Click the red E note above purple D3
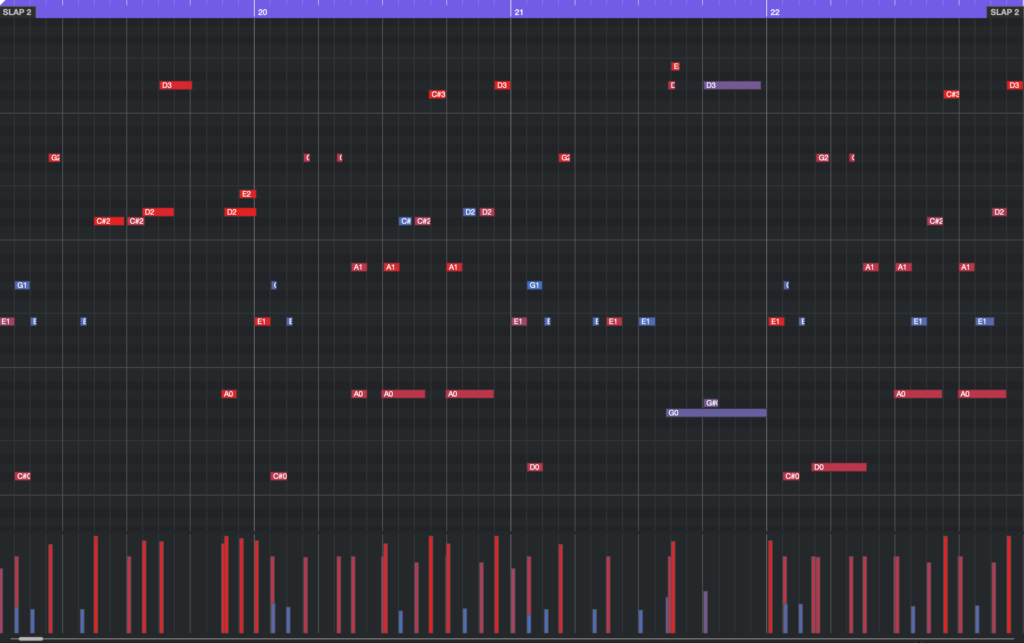 (676, 66)
